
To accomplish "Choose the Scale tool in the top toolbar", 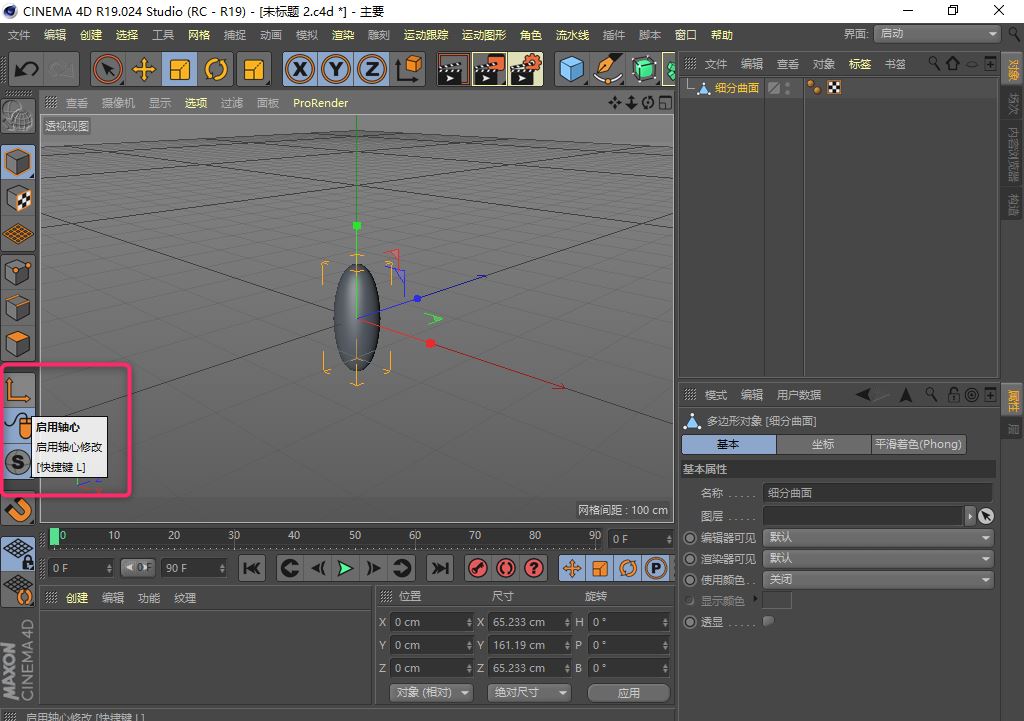I will click(180, 69).
